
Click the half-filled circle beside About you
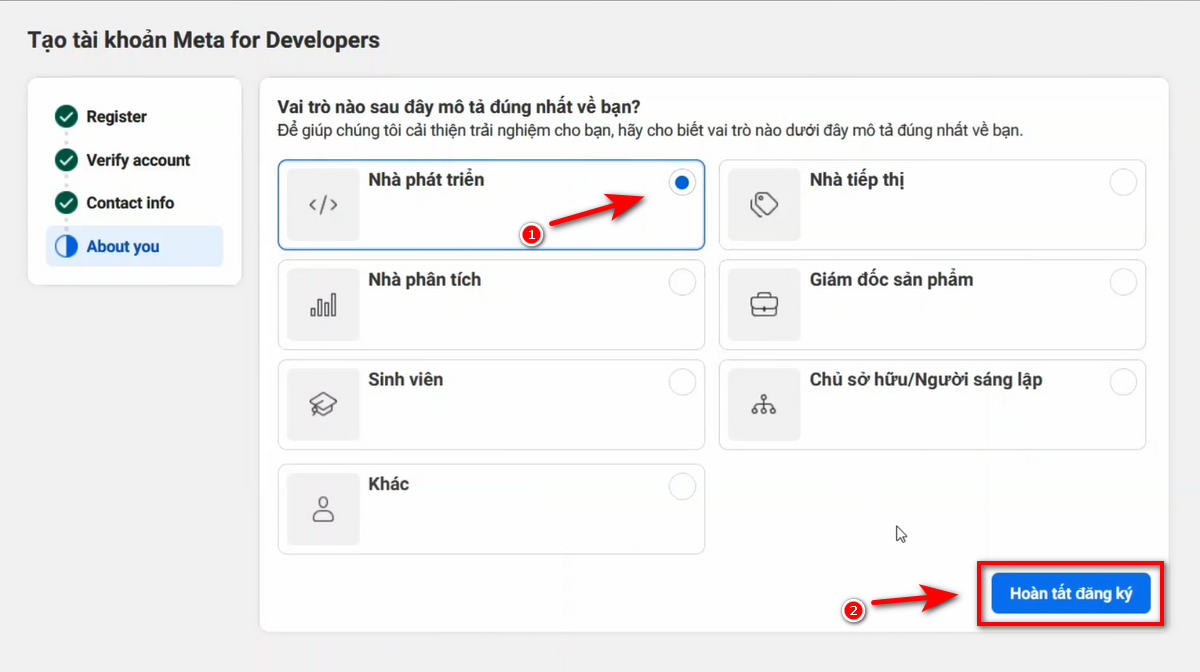66,246
